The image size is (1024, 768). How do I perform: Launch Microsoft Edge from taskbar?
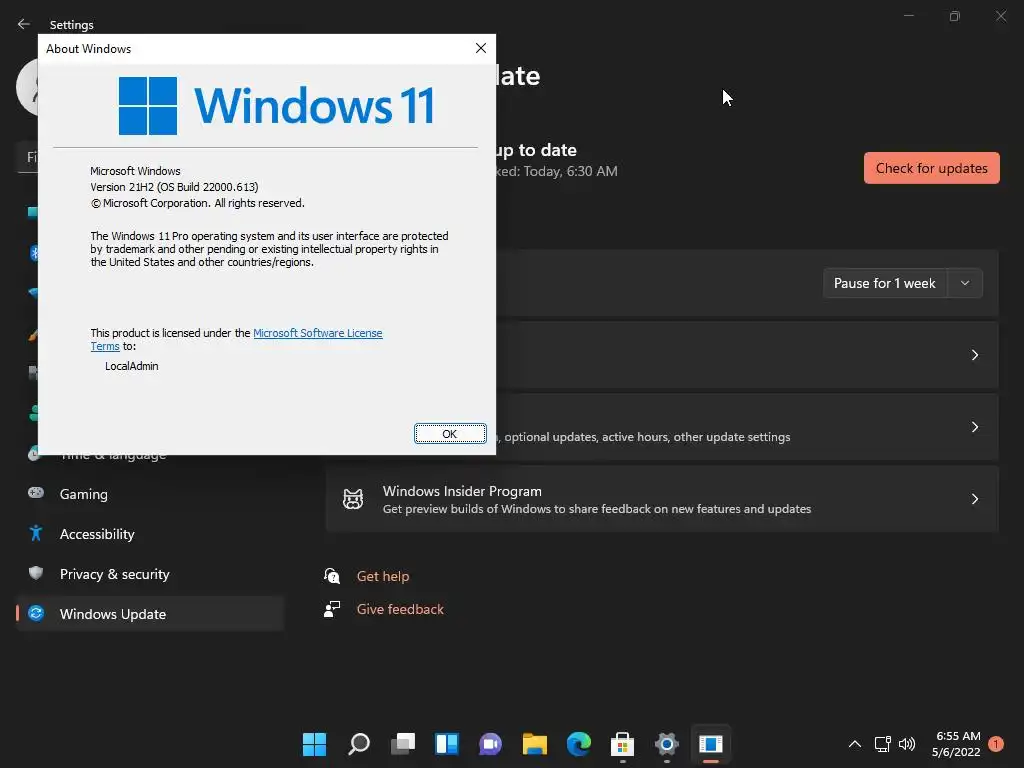[579, 744]
